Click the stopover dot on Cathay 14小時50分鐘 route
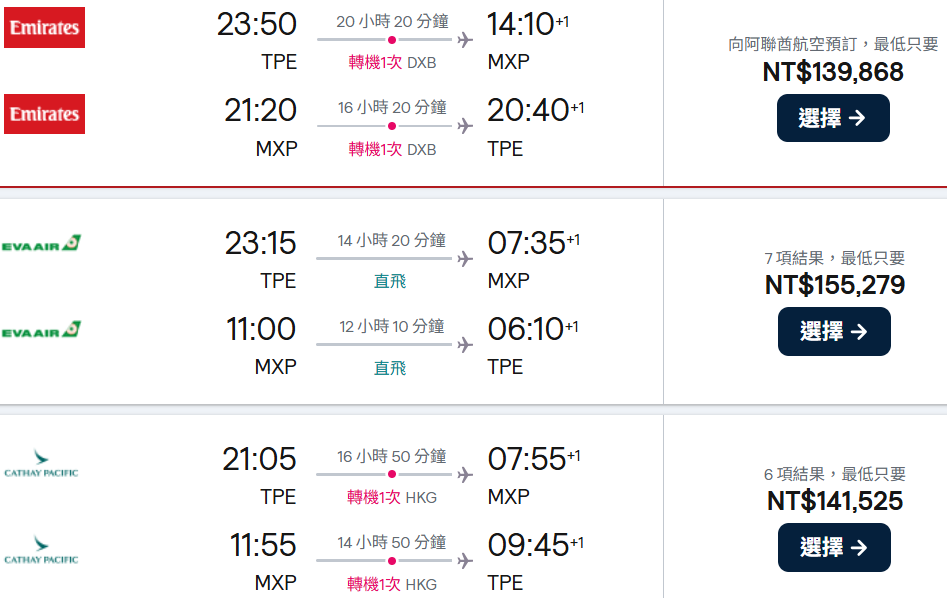This screenshot has width=947, height=598. tap(391, 561)
